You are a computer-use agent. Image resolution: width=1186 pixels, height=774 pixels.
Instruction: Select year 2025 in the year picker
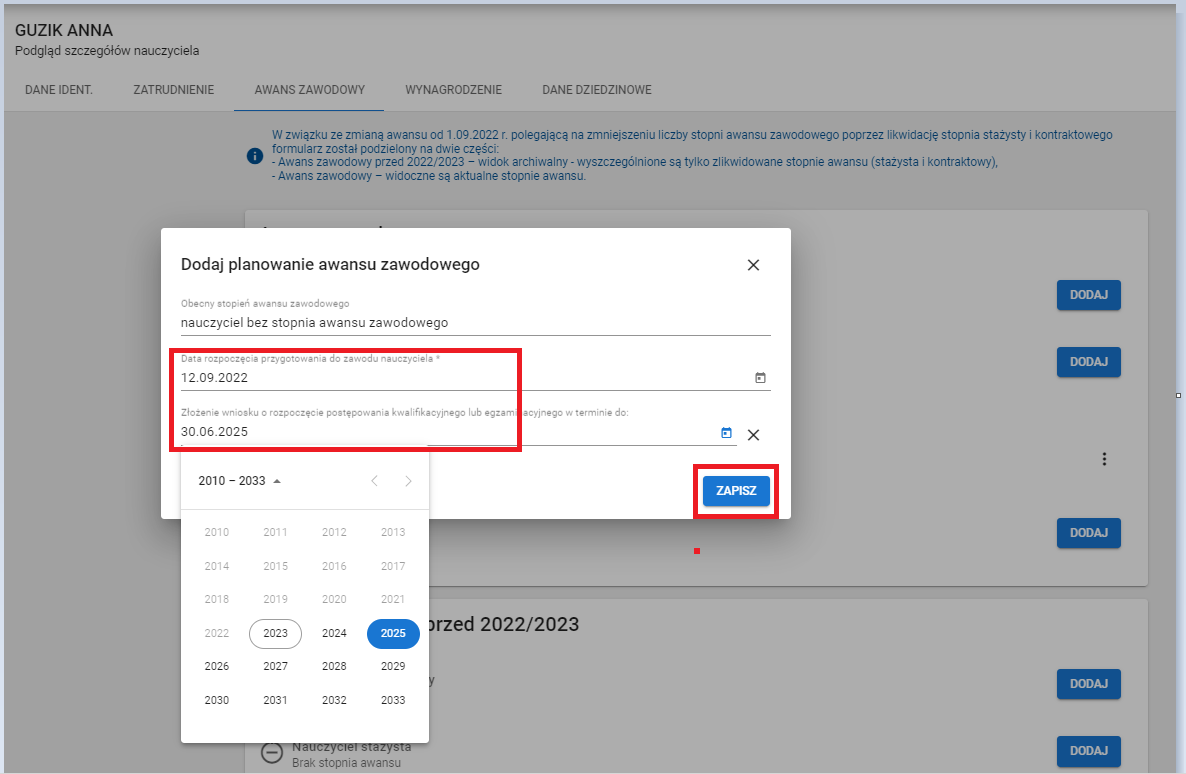click(x=392, y=633)
